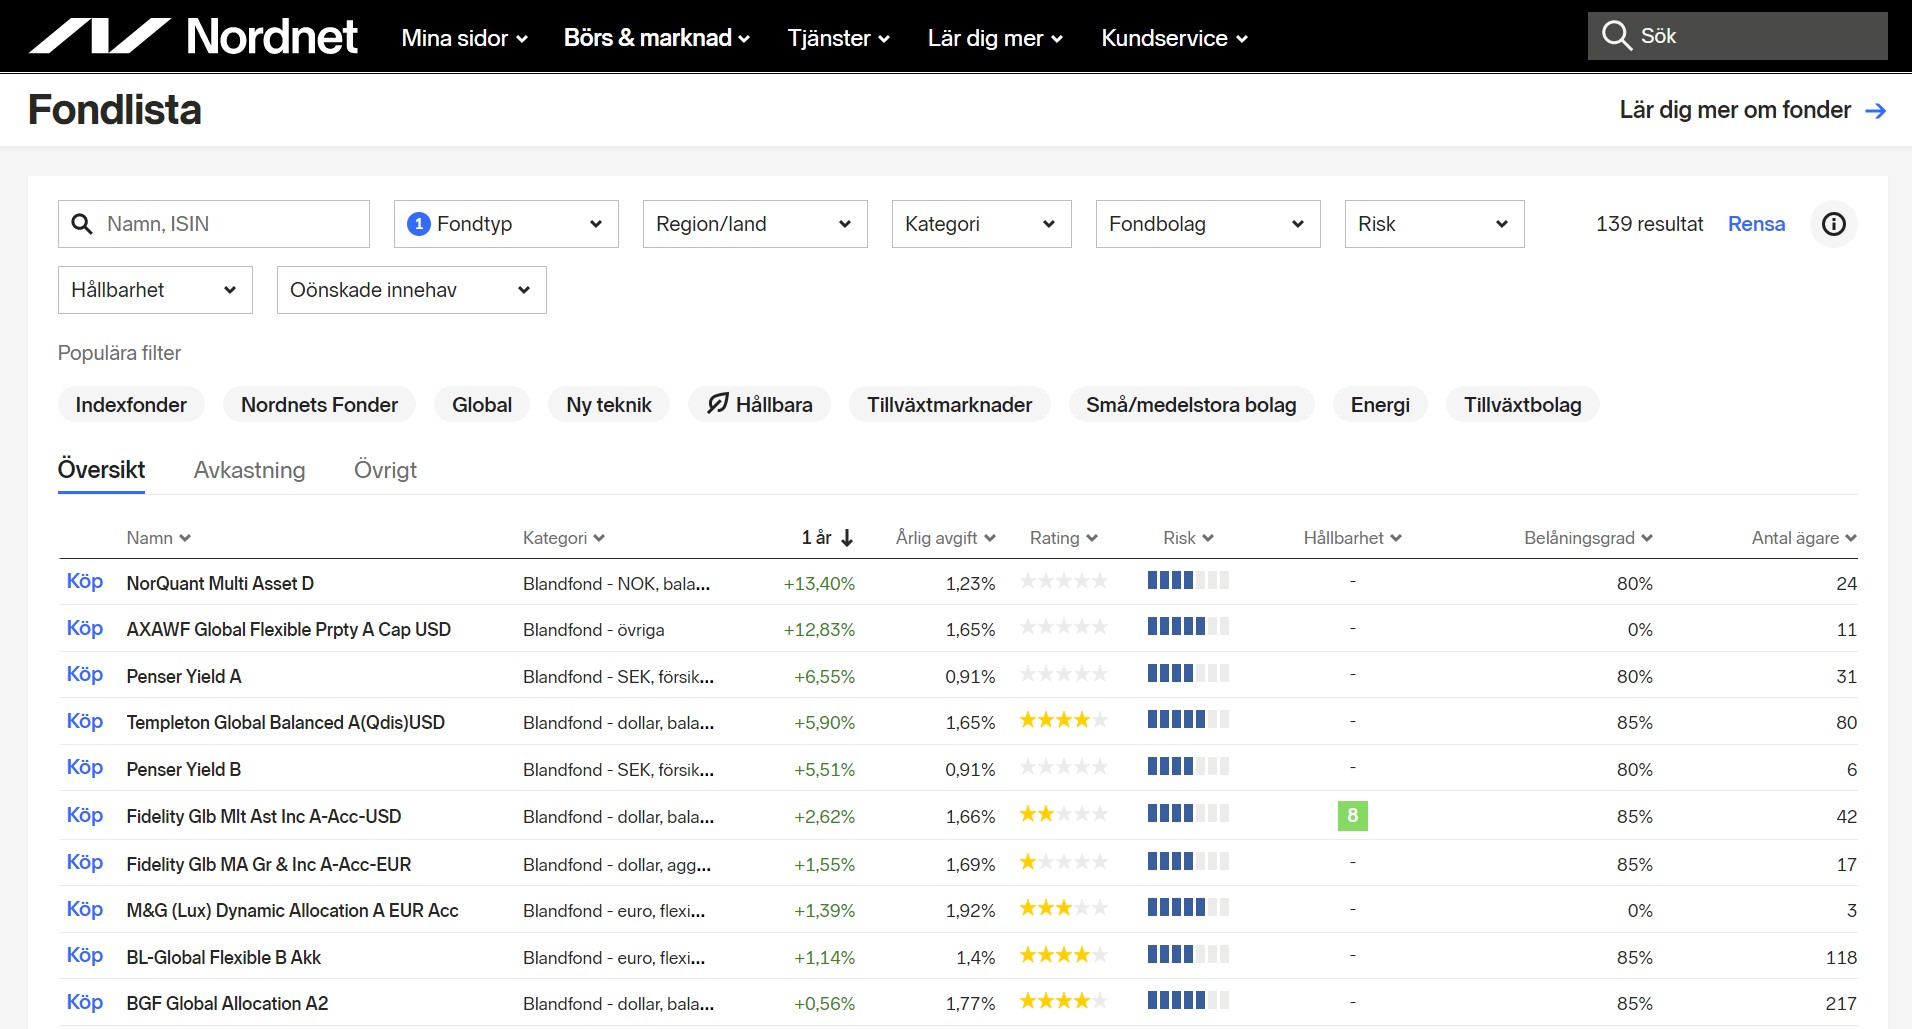Open the Börs & marknad menu
Image resolution: width=1912 pixels, height=1029 pixels.
point(656,38)
